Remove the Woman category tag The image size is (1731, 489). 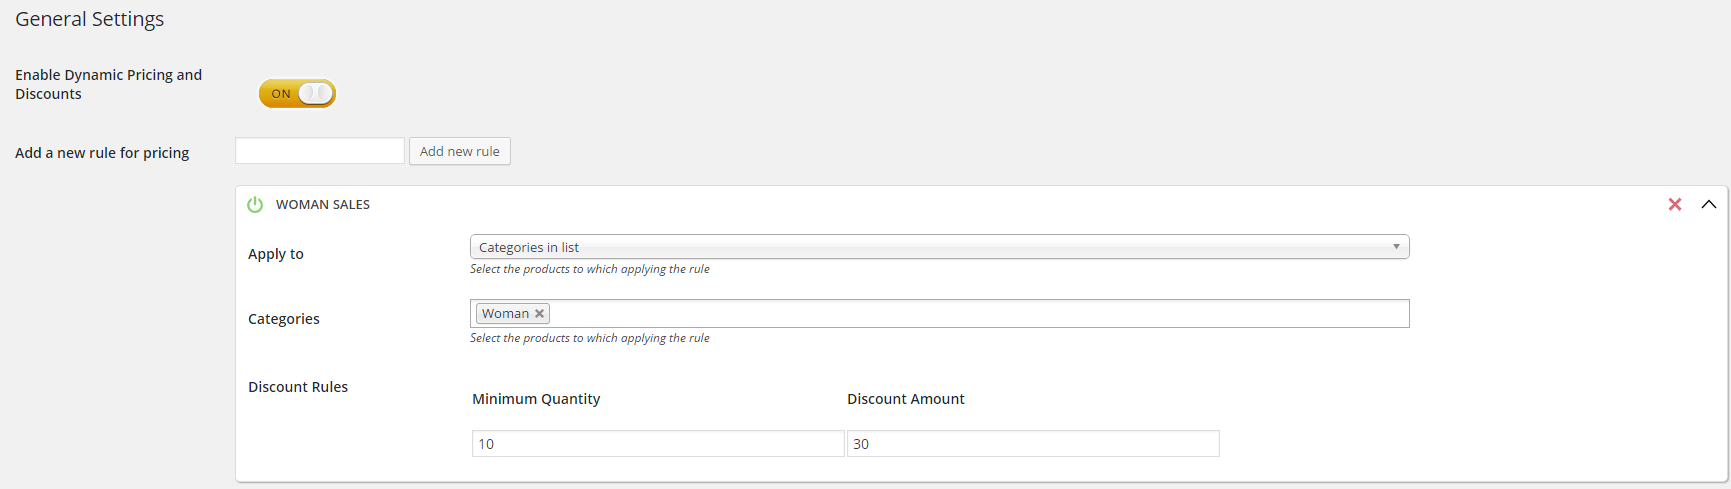540,314
